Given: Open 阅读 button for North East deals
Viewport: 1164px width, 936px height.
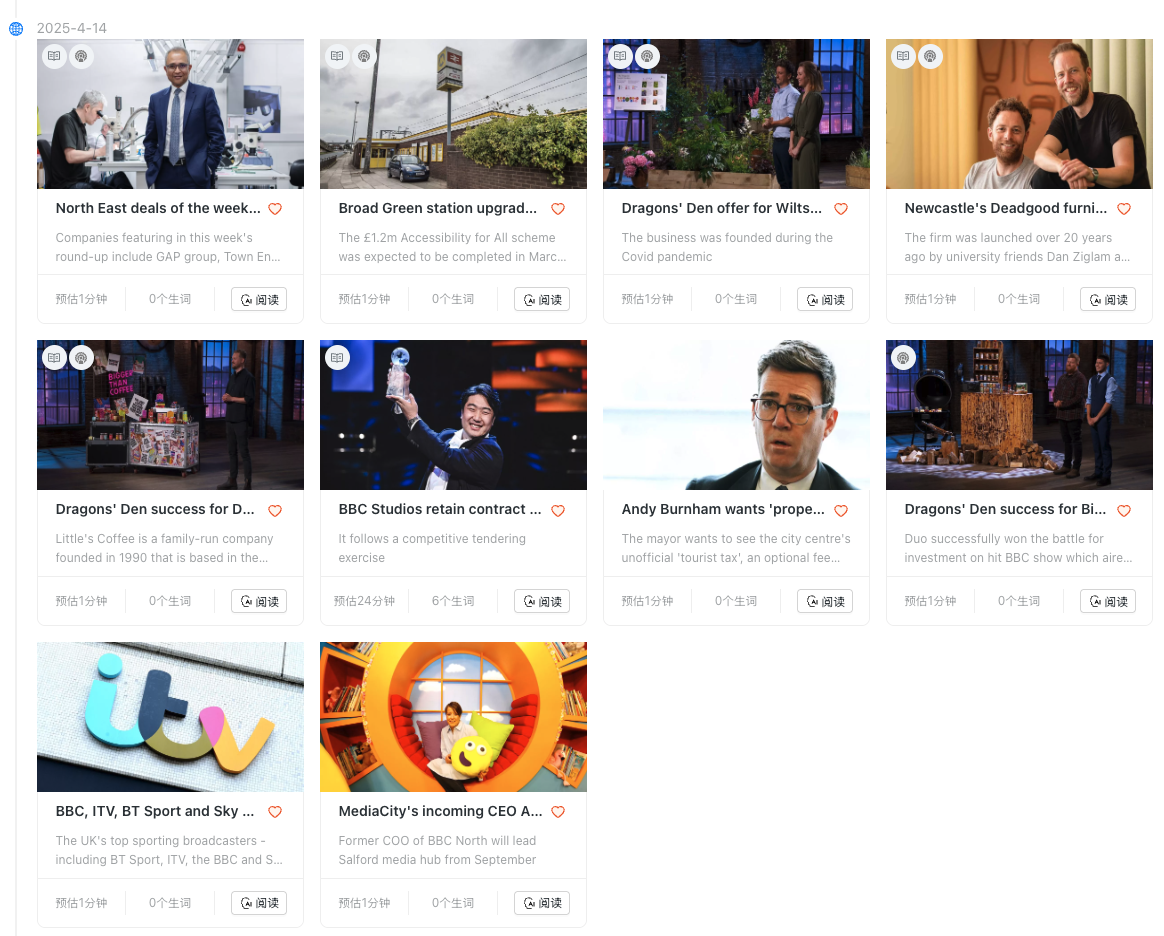Looking at the screenshot, I should (x=259, y=300).
